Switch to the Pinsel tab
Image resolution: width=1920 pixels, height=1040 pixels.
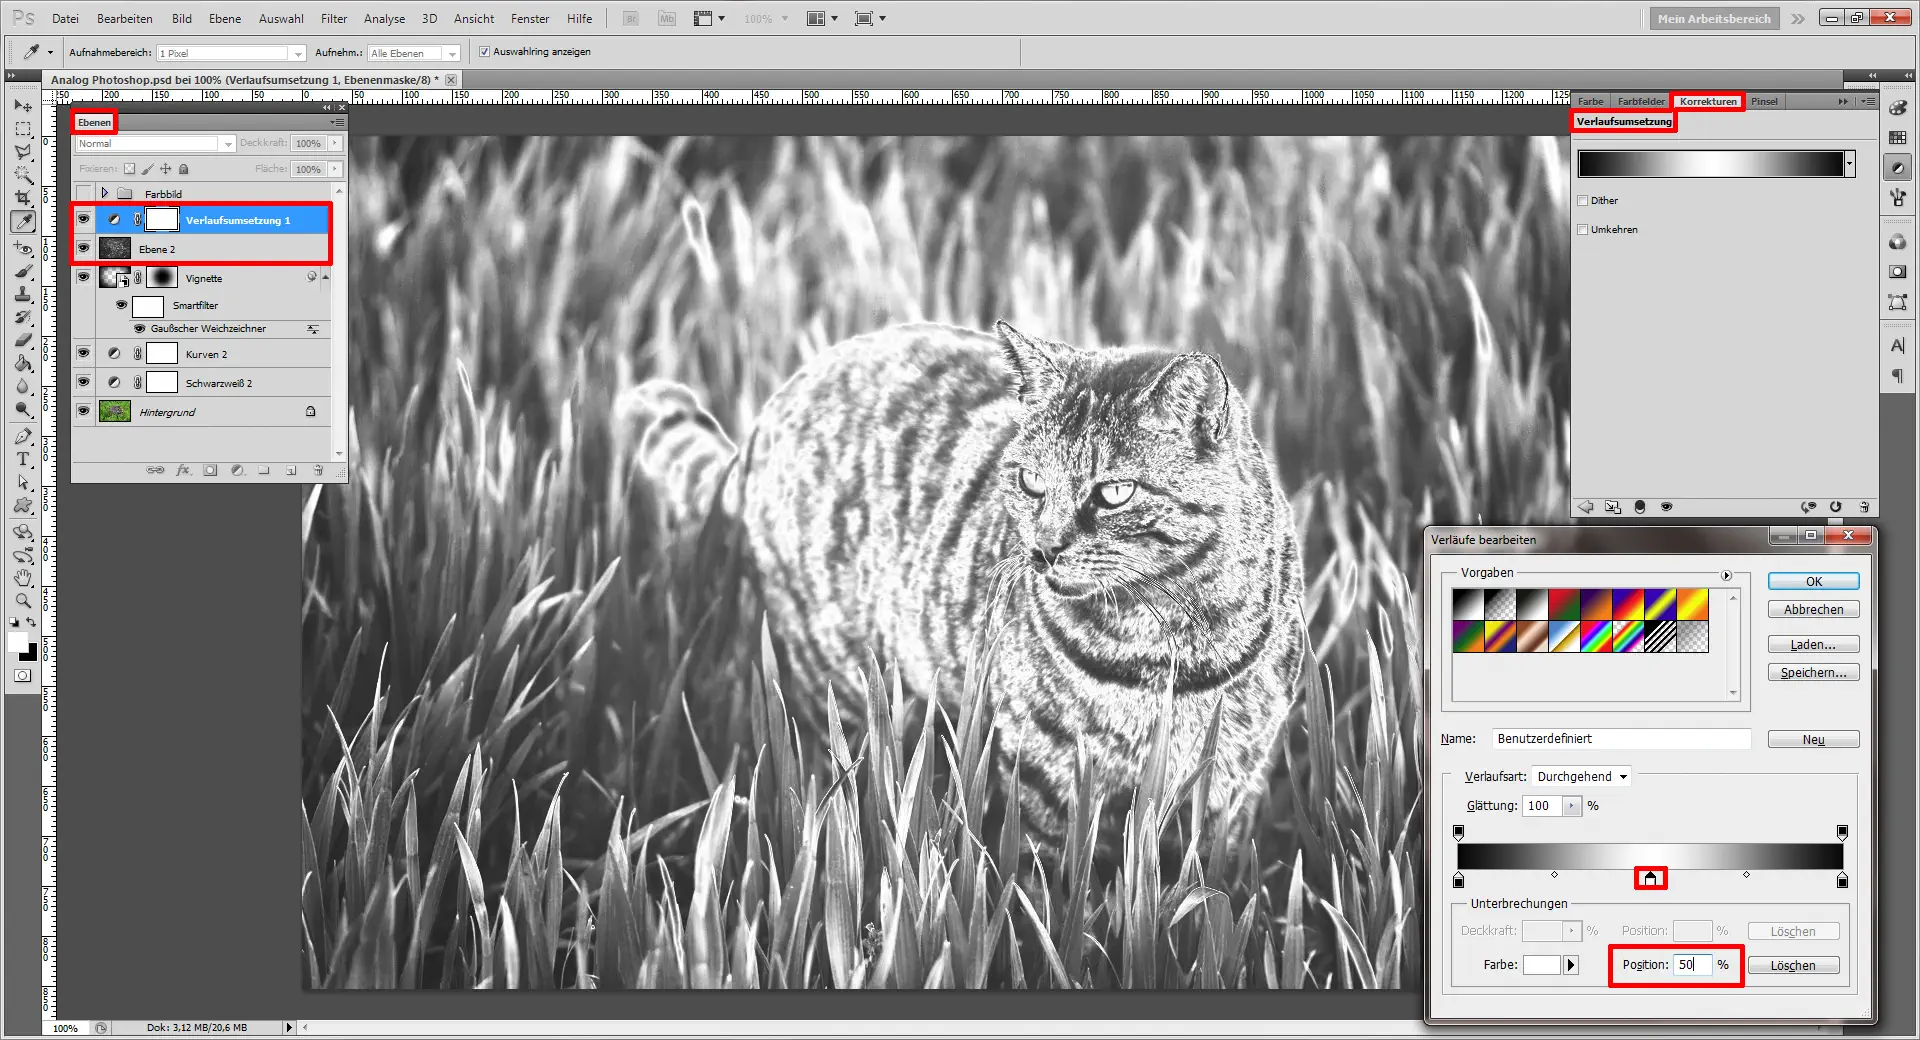coord(1766,101)
